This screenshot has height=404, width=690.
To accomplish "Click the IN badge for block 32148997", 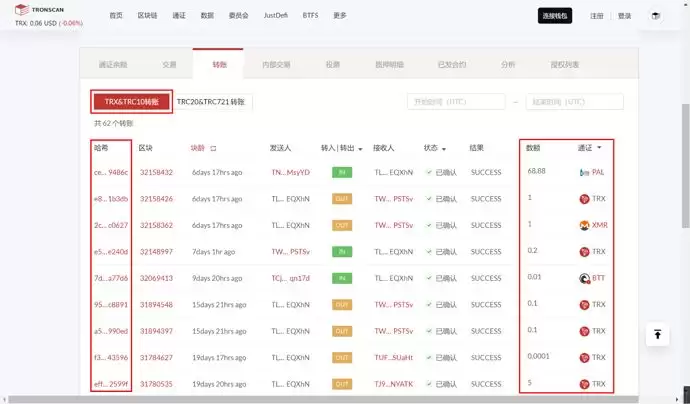I will tap(342, 251).
